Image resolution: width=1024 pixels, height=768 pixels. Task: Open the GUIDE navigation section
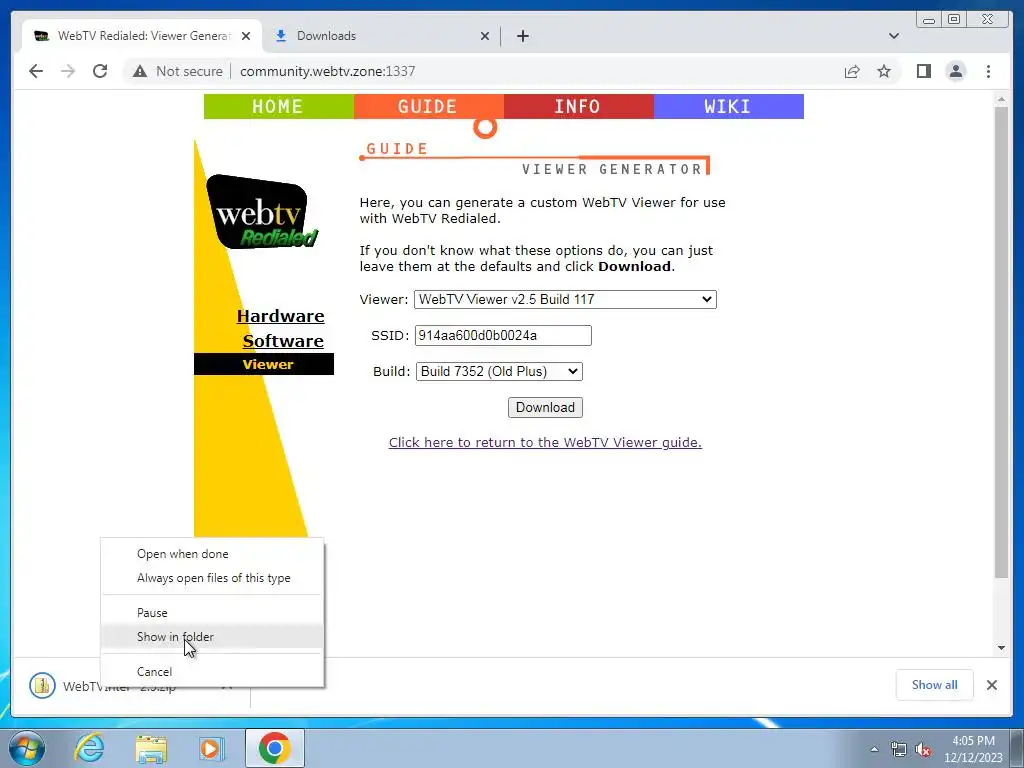tap(428, 106)
